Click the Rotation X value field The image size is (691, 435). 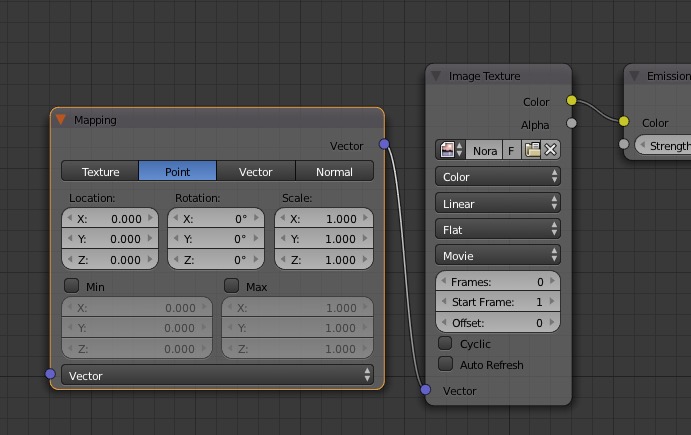[x=216, y=219]
